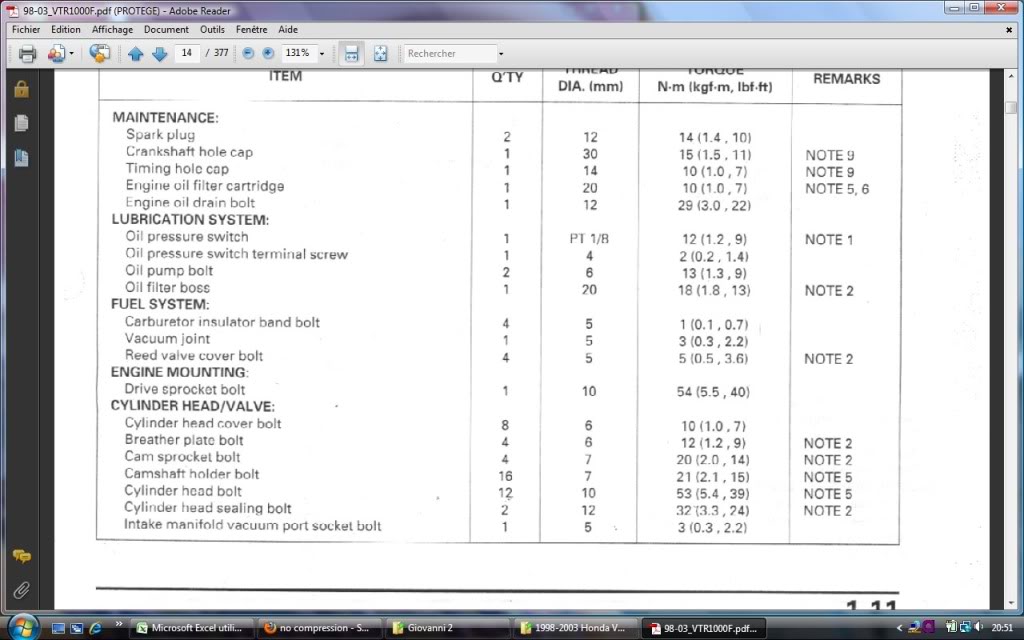This screenshot has width=1024, height=640.
Task: Click the zoom out minus button
Action: tap(248, 54)
